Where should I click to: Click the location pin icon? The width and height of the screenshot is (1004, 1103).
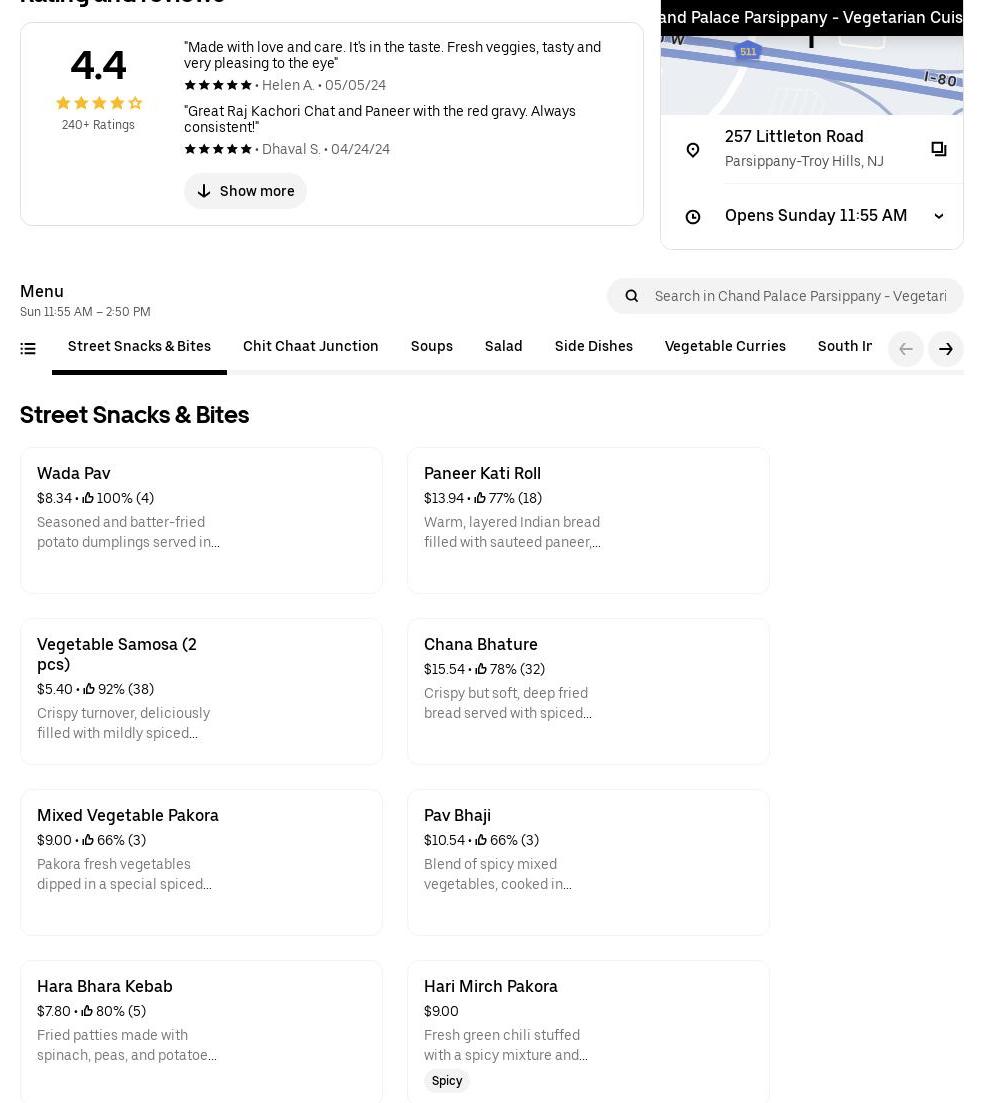[x=693, y=150]
